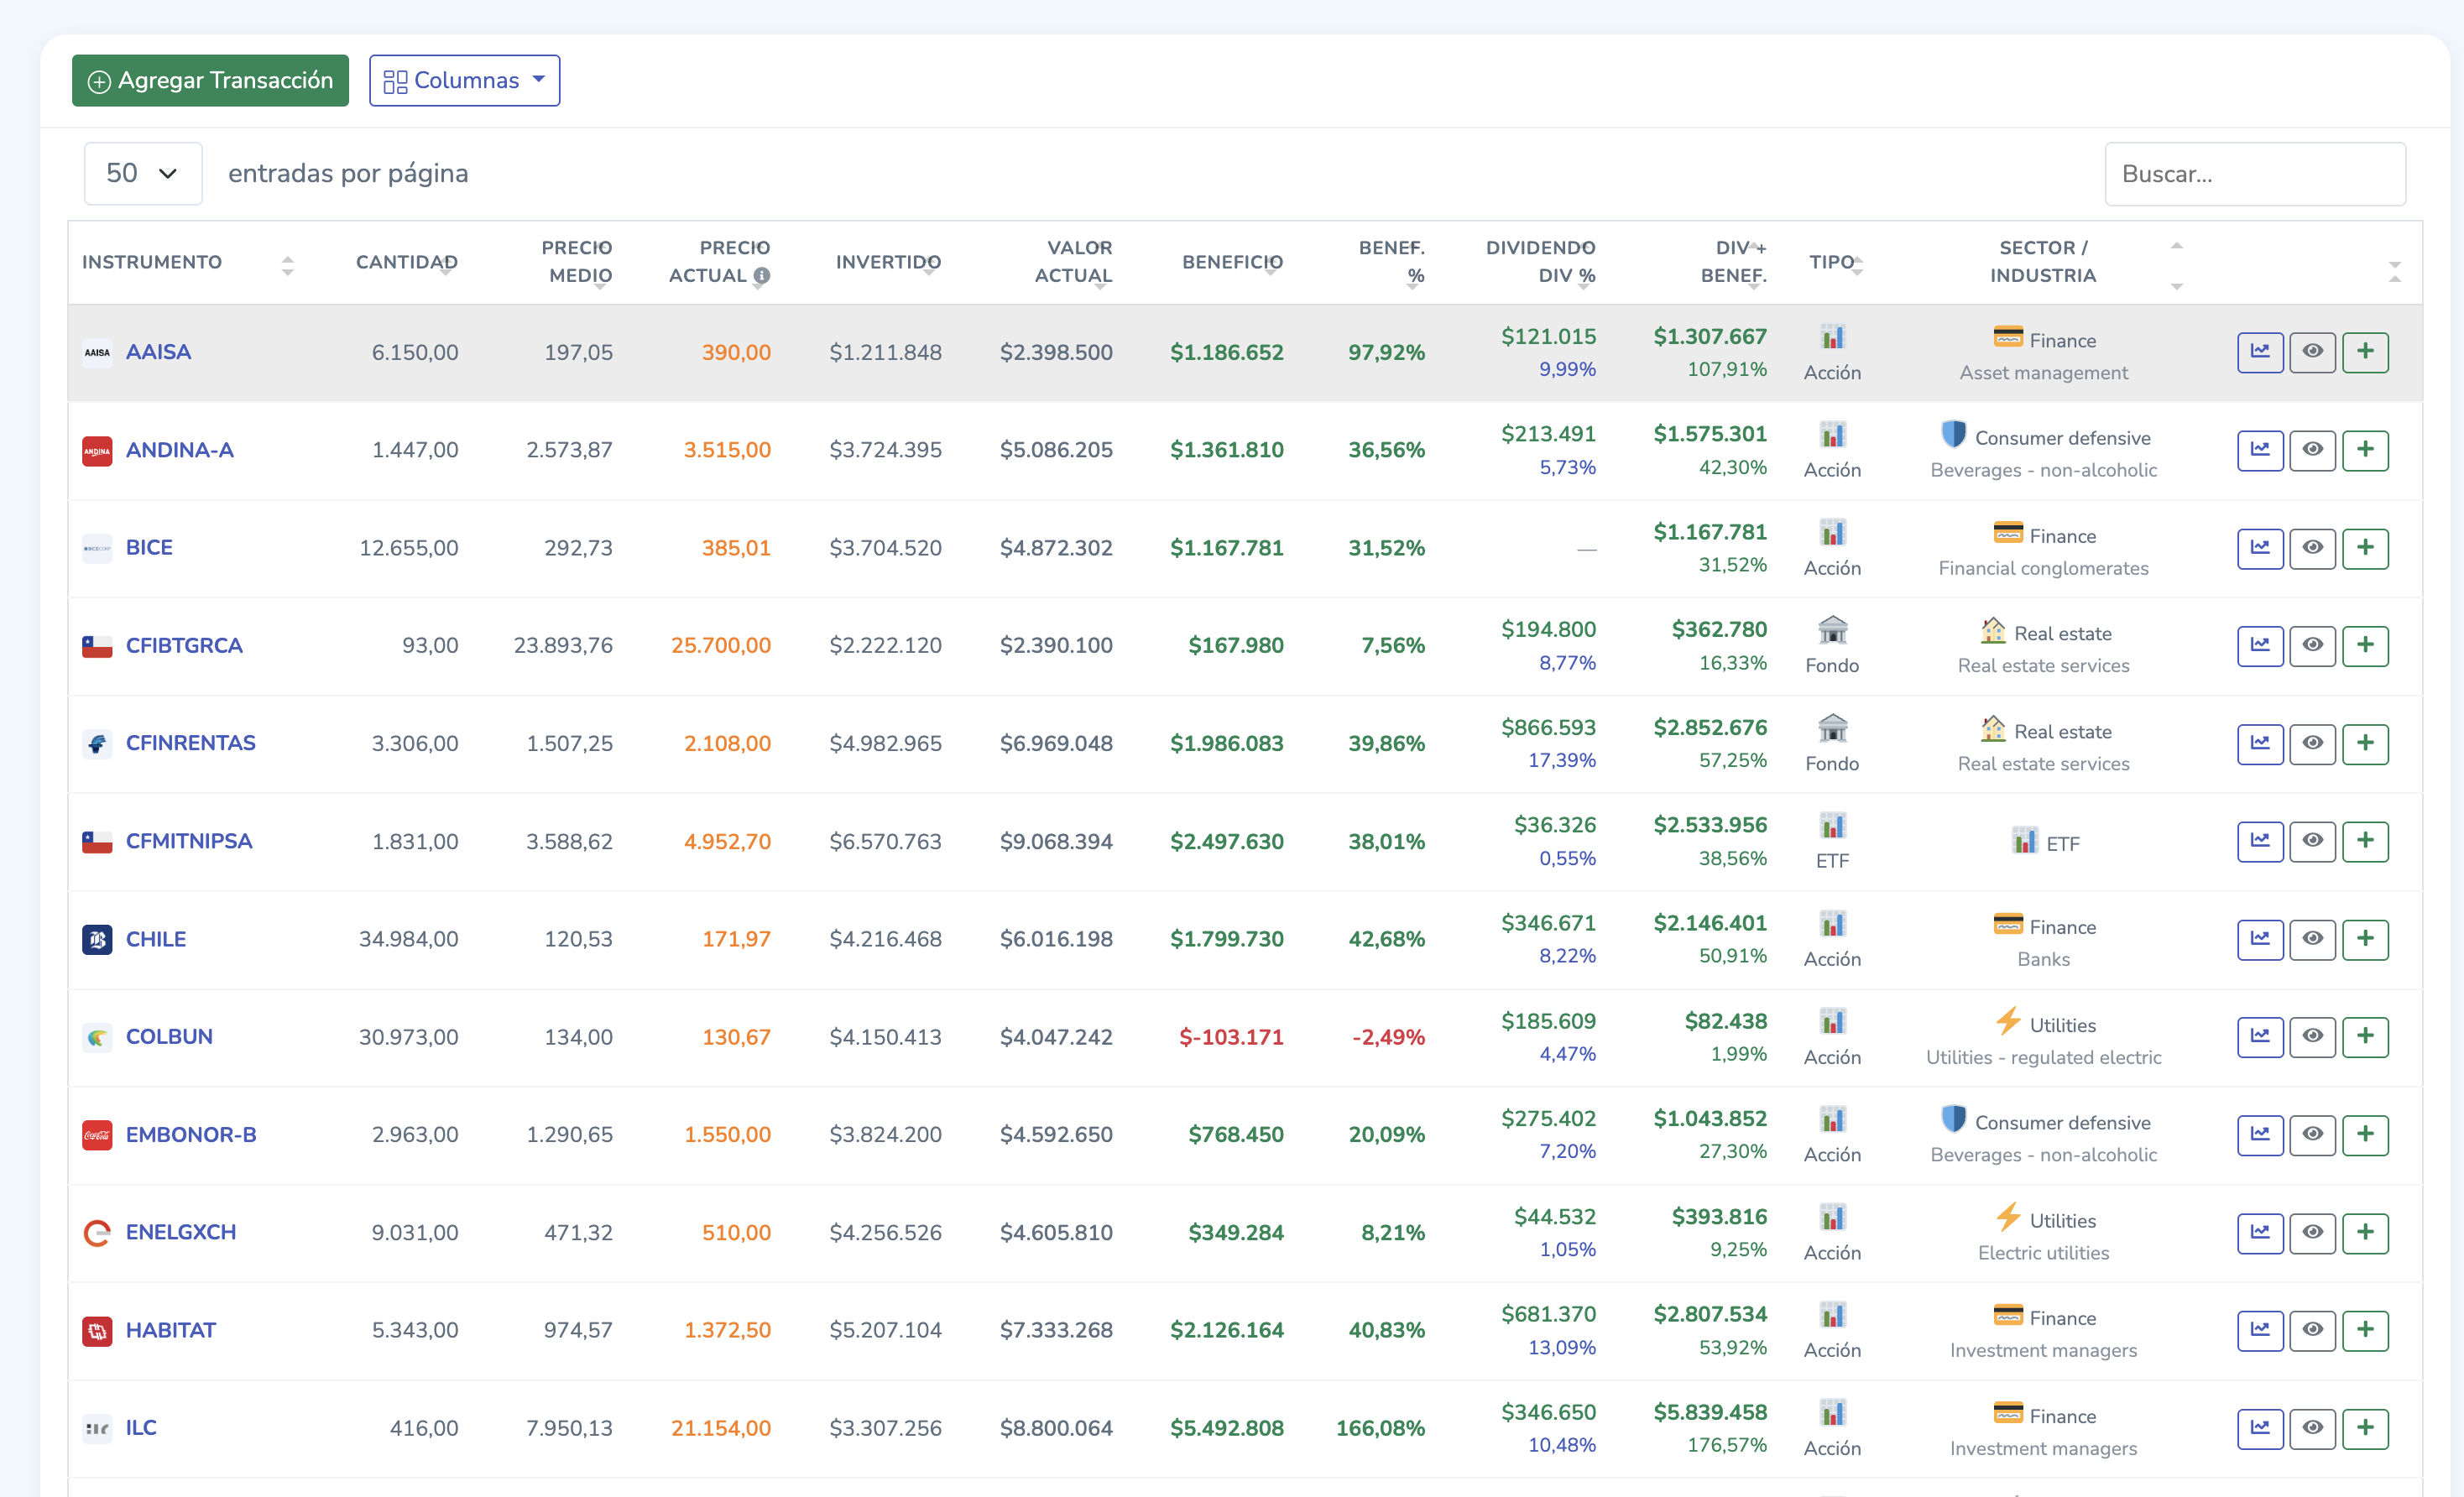Open the chart icon for EMBONOR-B row

2259,1134
